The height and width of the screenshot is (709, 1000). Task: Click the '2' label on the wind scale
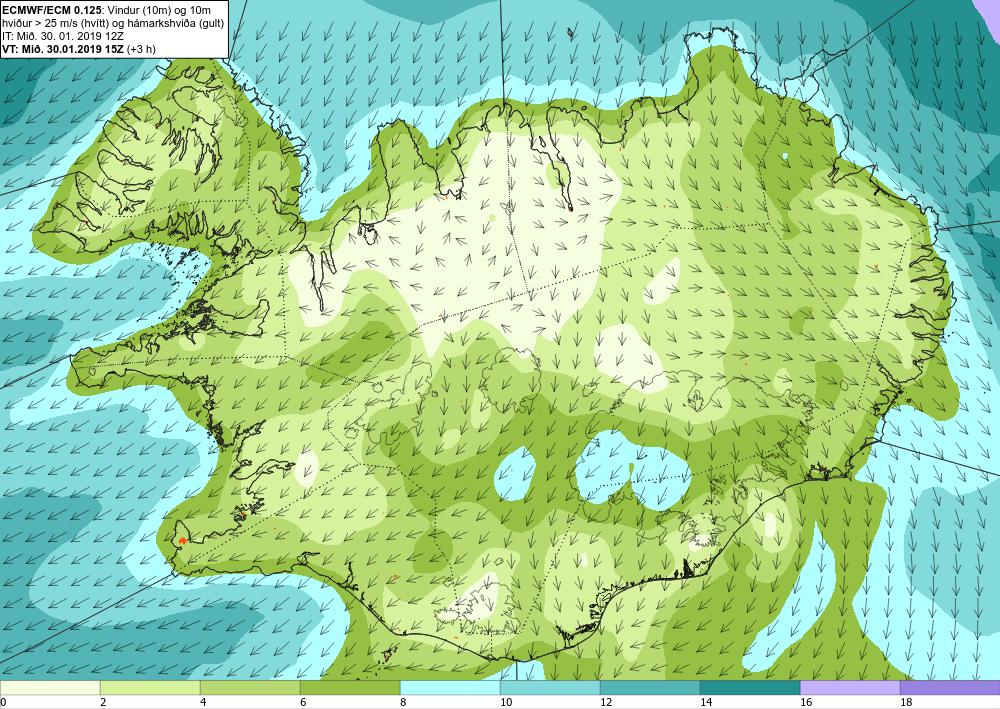(x=103, y=702)
